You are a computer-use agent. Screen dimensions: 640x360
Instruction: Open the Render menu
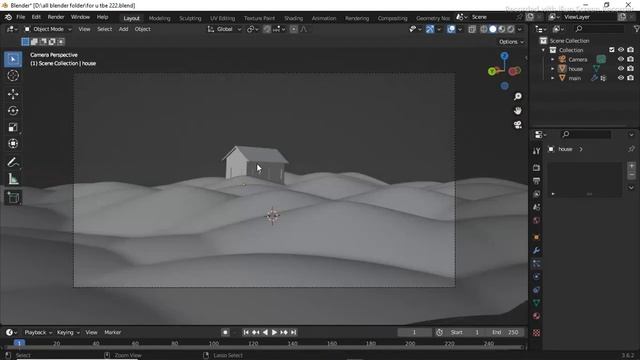(x=56, y=17)
